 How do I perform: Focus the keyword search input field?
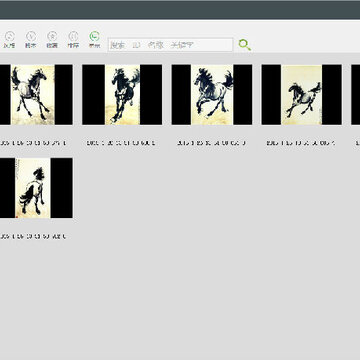coord(170,45)
